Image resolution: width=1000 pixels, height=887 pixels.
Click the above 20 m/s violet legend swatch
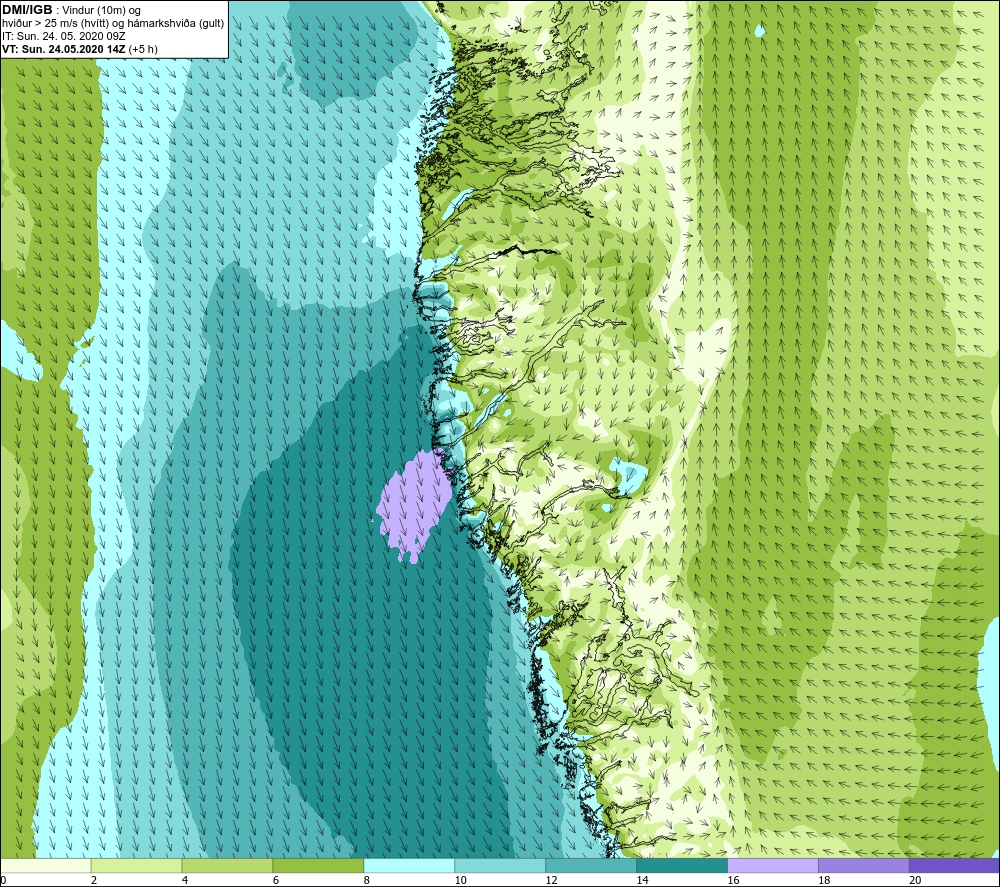click(x=954, y=866)
